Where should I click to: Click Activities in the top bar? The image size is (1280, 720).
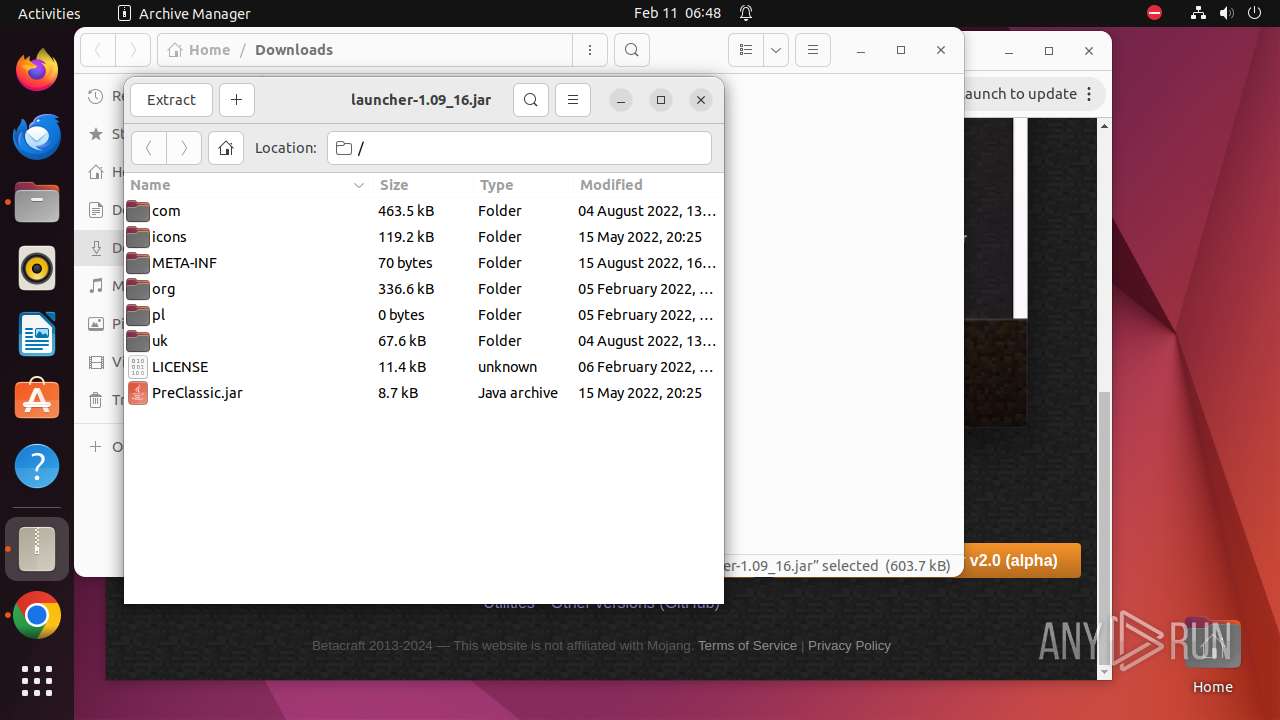[49, 13]
